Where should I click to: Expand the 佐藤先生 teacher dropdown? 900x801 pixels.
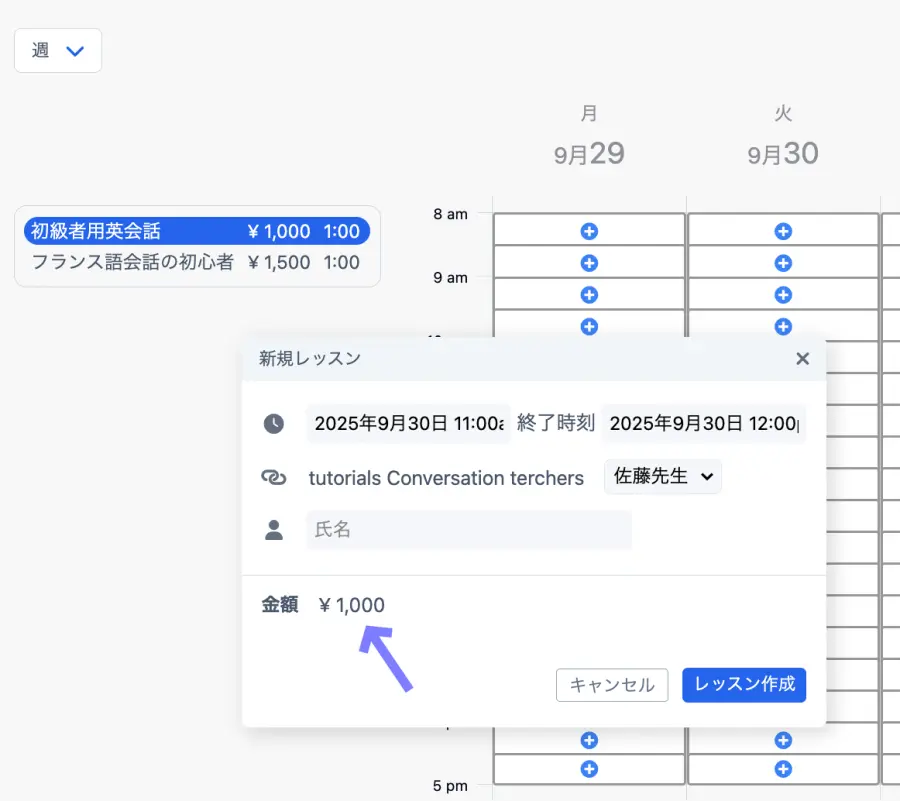[662, 477]
